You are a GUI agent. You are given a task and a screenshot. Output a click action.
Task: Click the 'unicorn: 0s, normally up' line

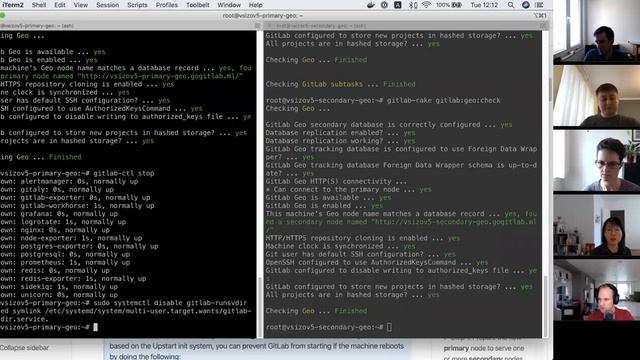(x=59, y=295)
